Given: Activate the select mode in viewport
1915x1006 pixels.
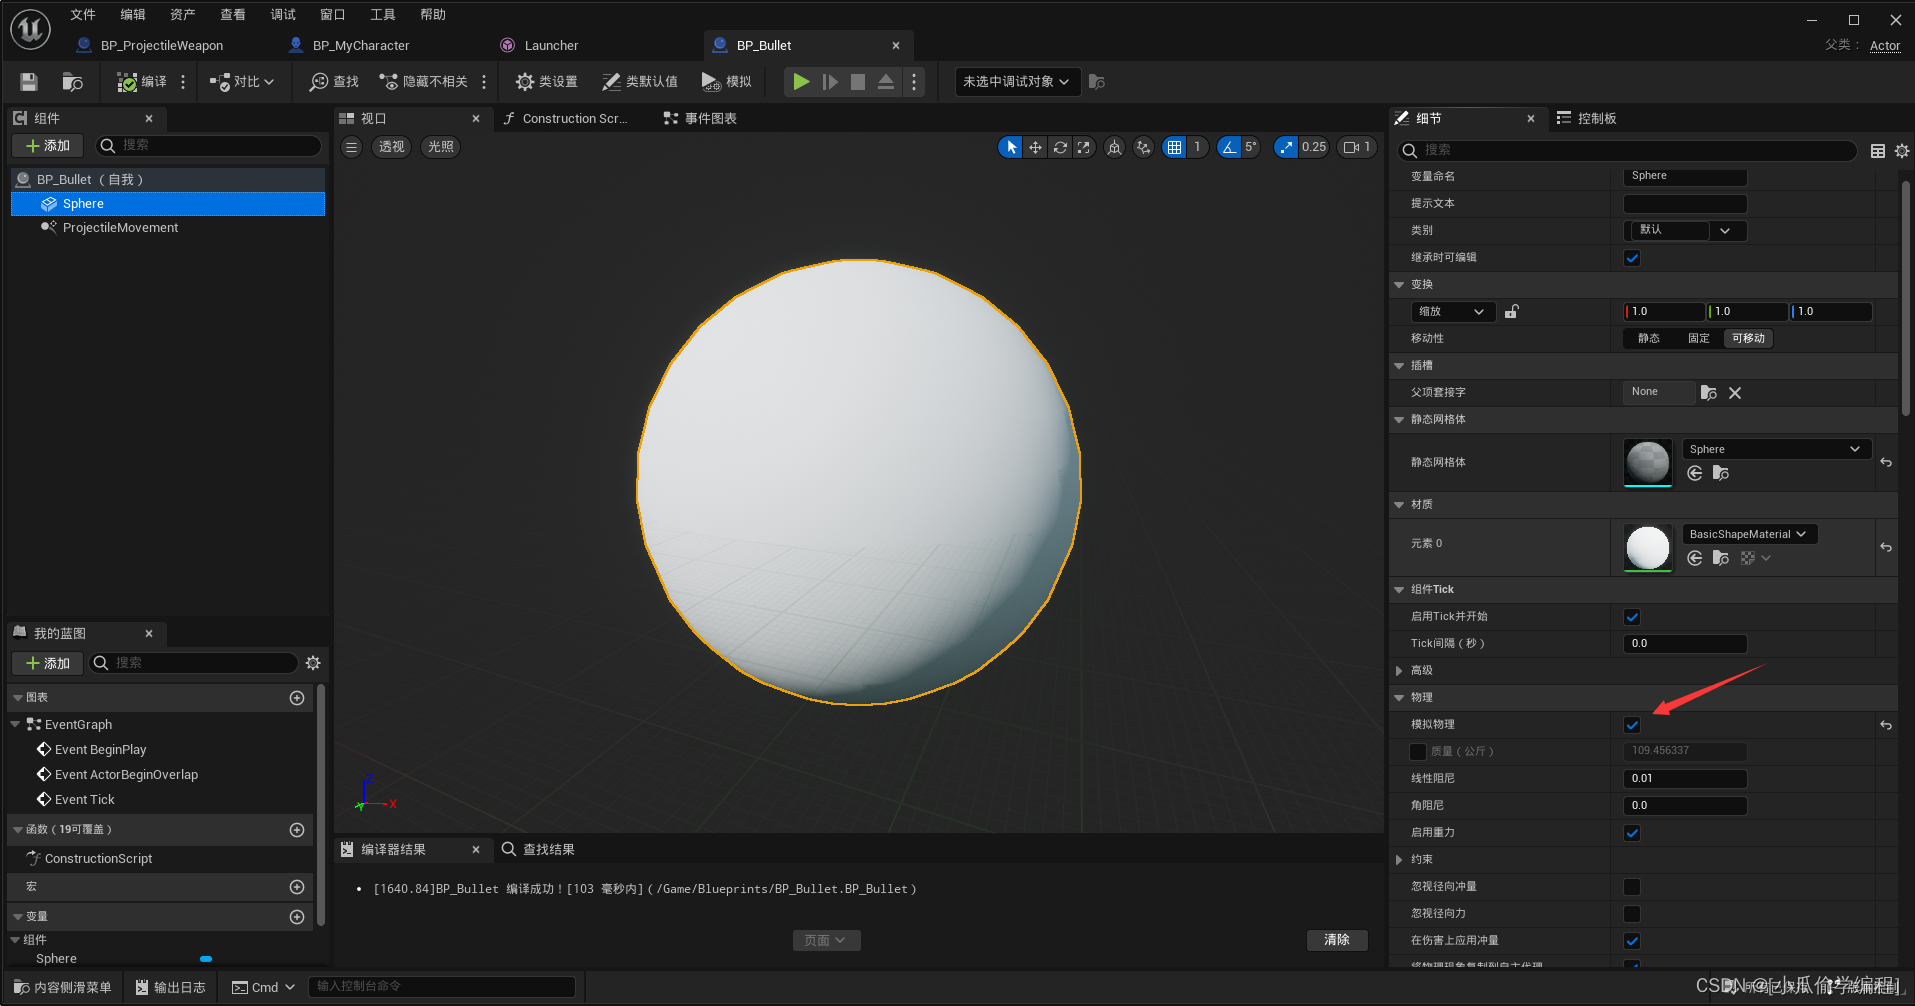Looking at the screenshot, I should coord(1011,147).
